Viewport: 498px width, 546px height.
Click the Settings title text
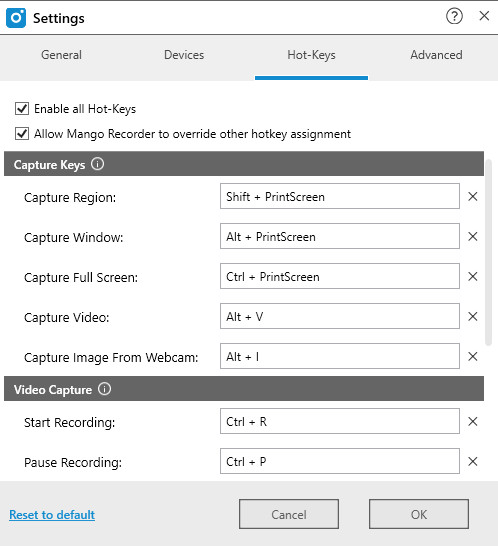(59, 18)
